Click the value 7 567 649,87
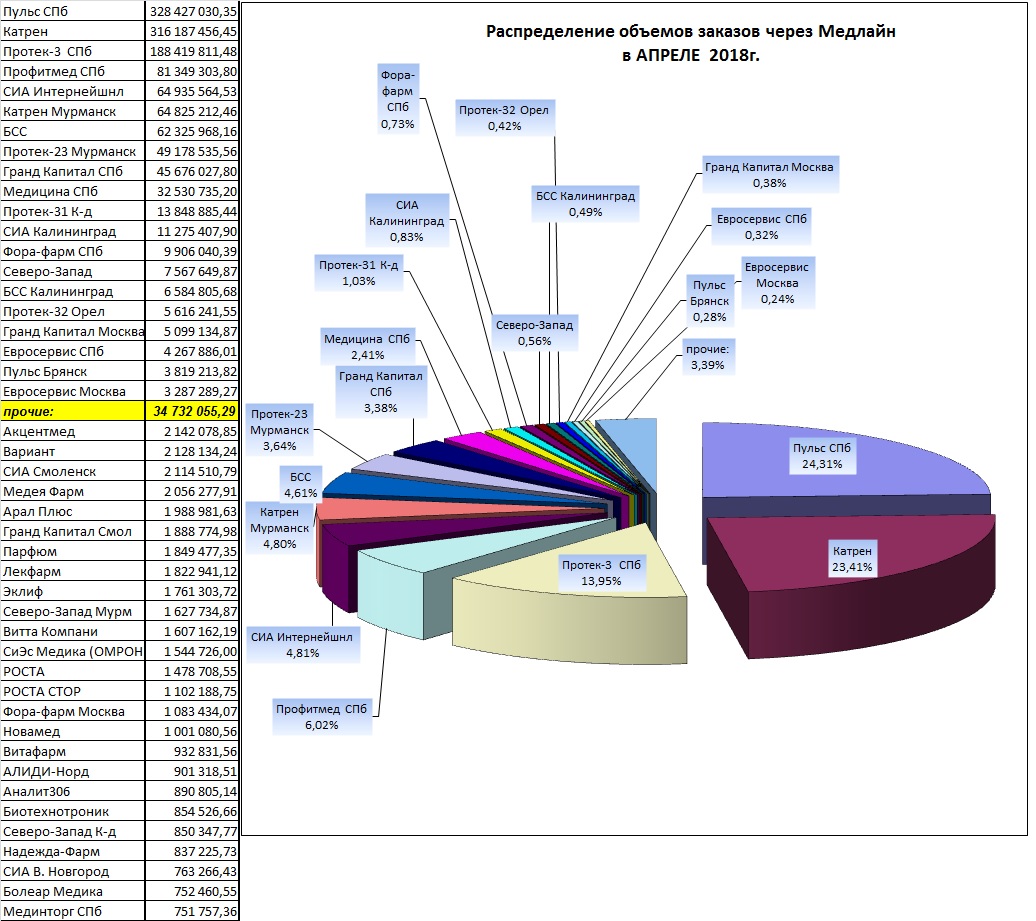This screenshot has height=921, width=1036. (x=192, y=272)
